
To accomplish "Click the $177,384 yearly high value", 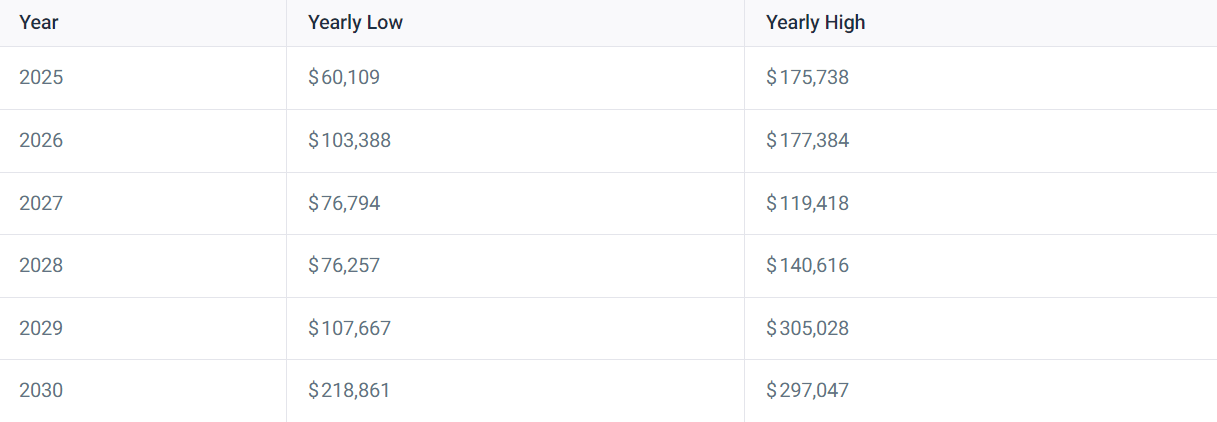I will [807, 140].
